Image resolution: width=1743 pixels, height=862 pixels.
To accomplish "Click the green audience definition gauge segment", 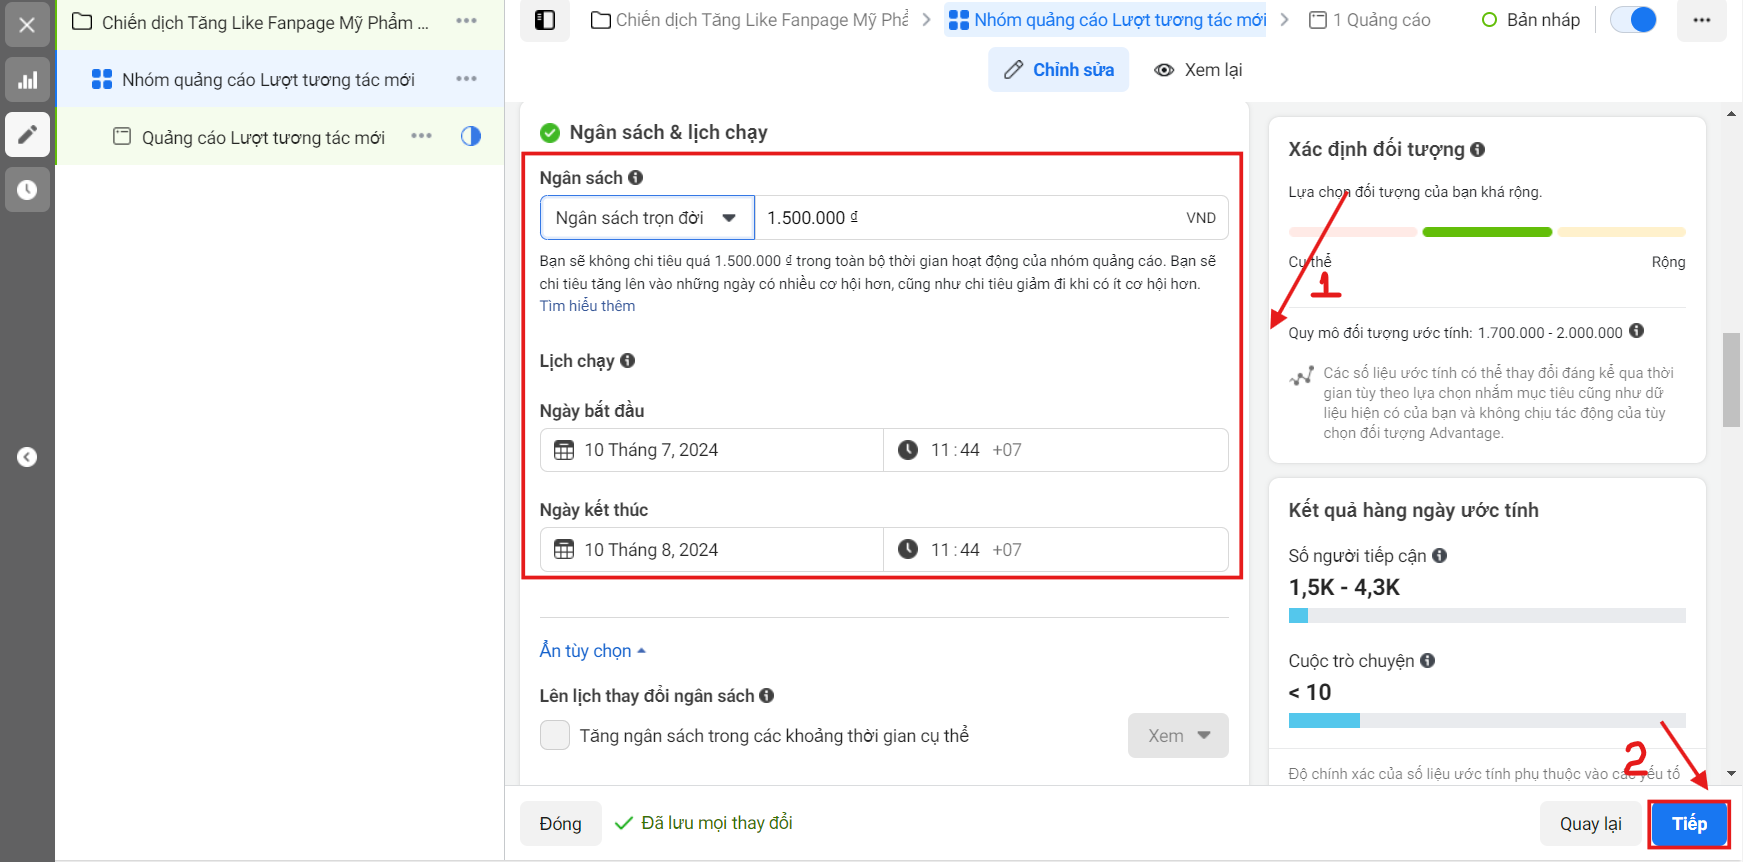I will pos(1487,232).
